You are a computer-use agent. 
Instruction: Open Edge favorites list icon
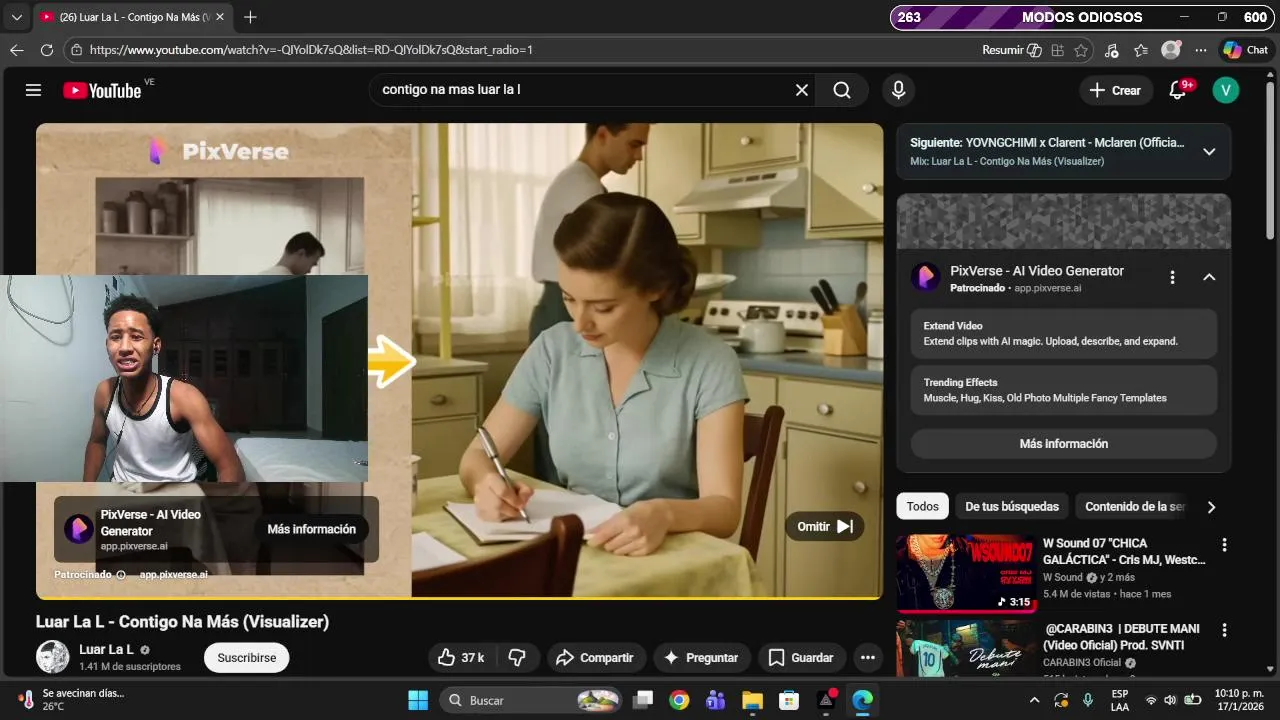[x=1141, y=50]
